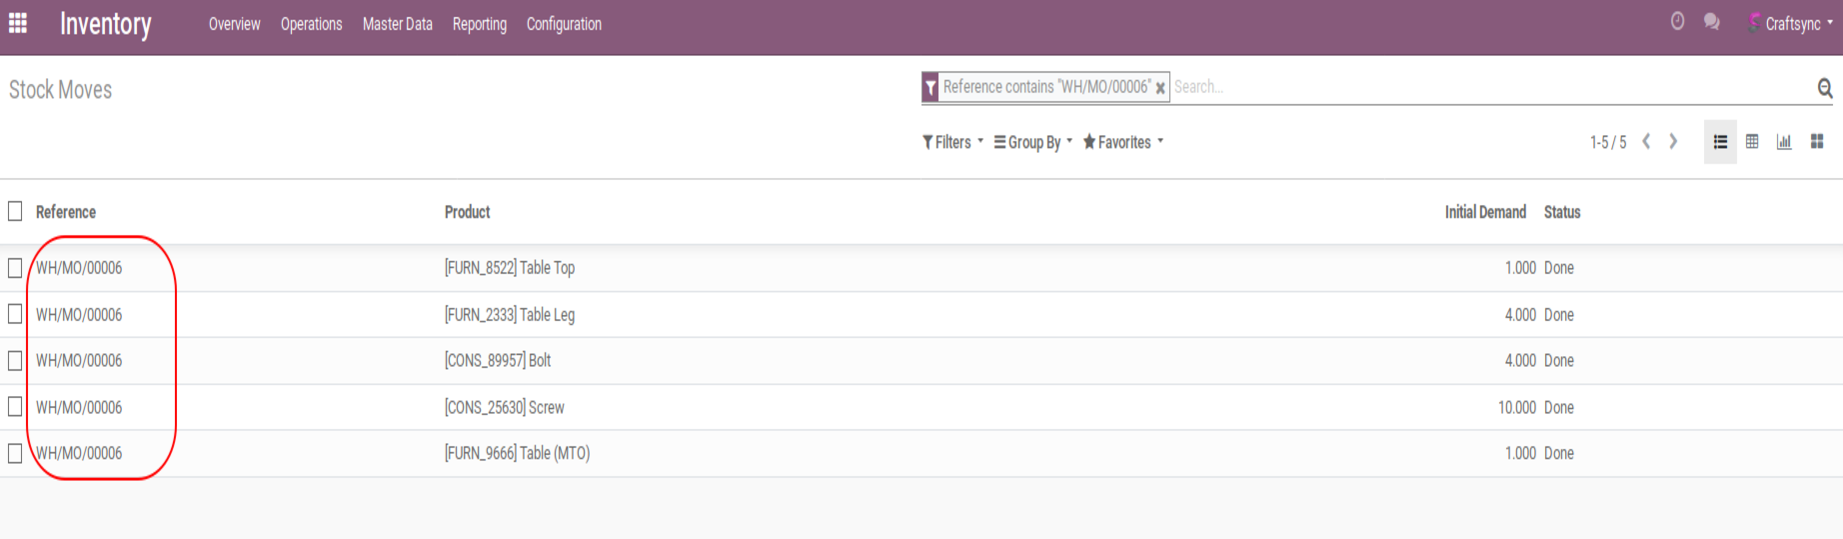Select the Screw row checkbox

coord(15,407)
